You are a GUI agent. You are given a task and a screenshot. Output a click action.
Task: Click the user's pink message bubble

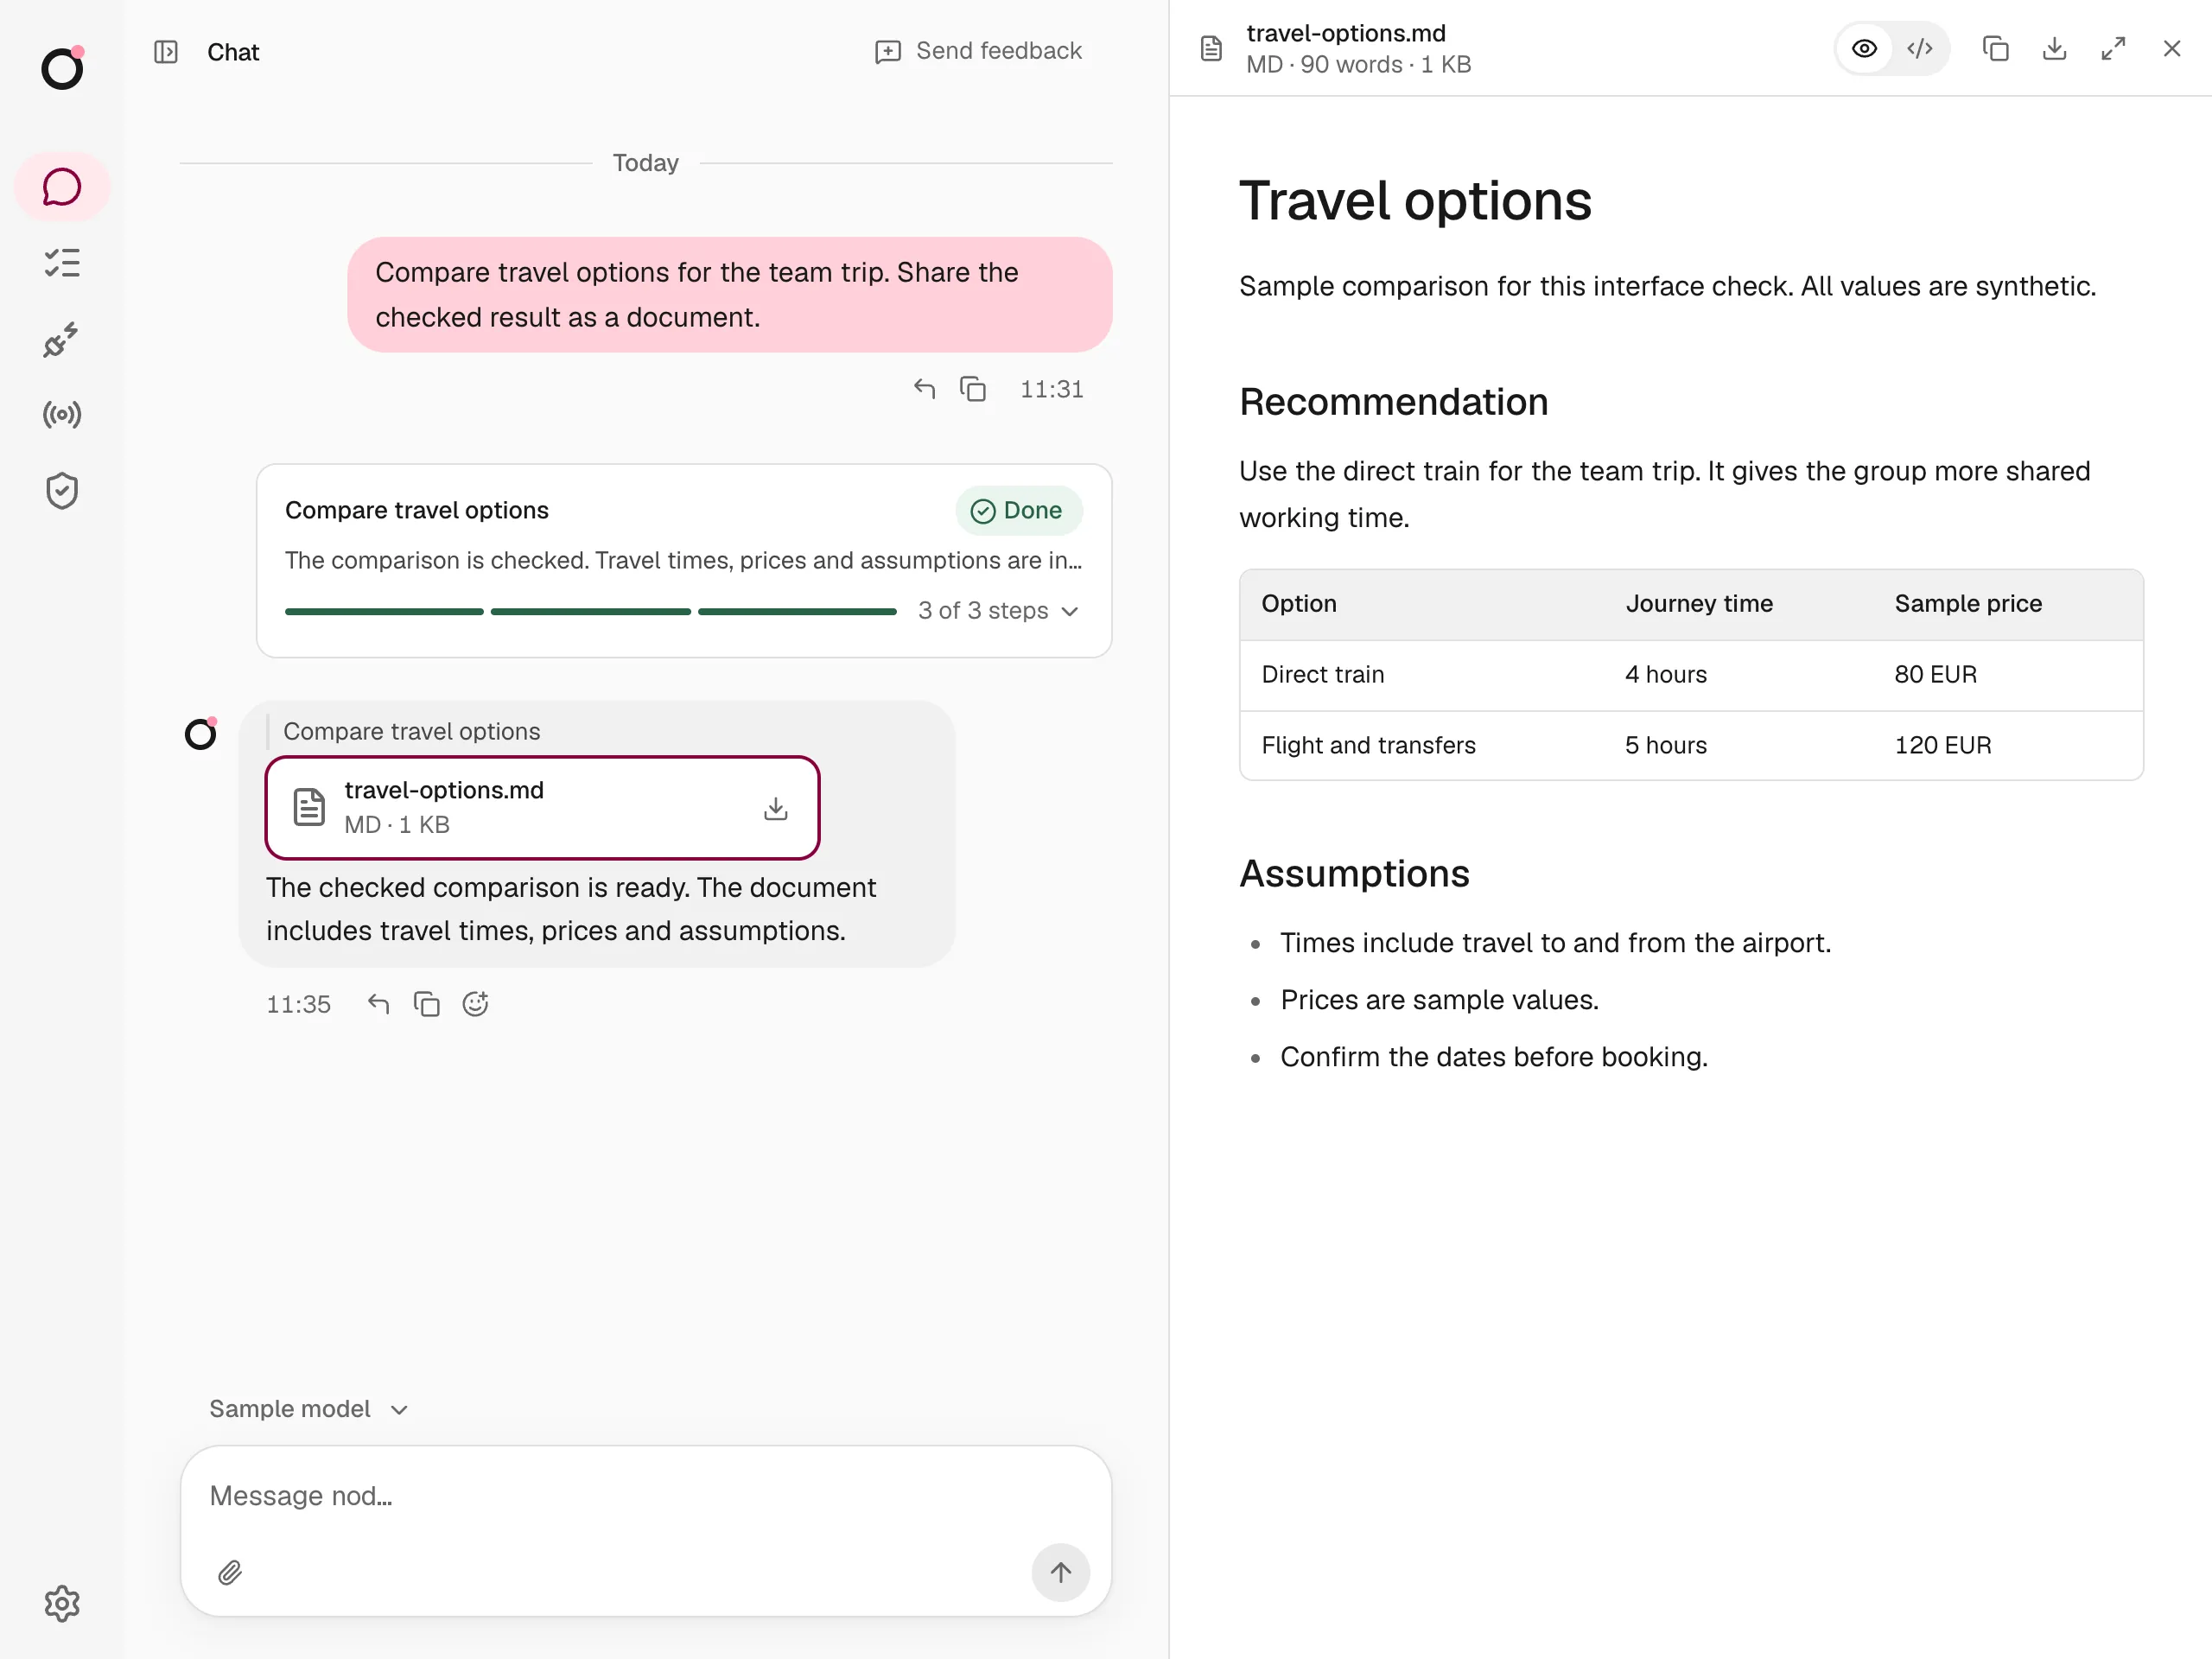click(x=730, y=294)
